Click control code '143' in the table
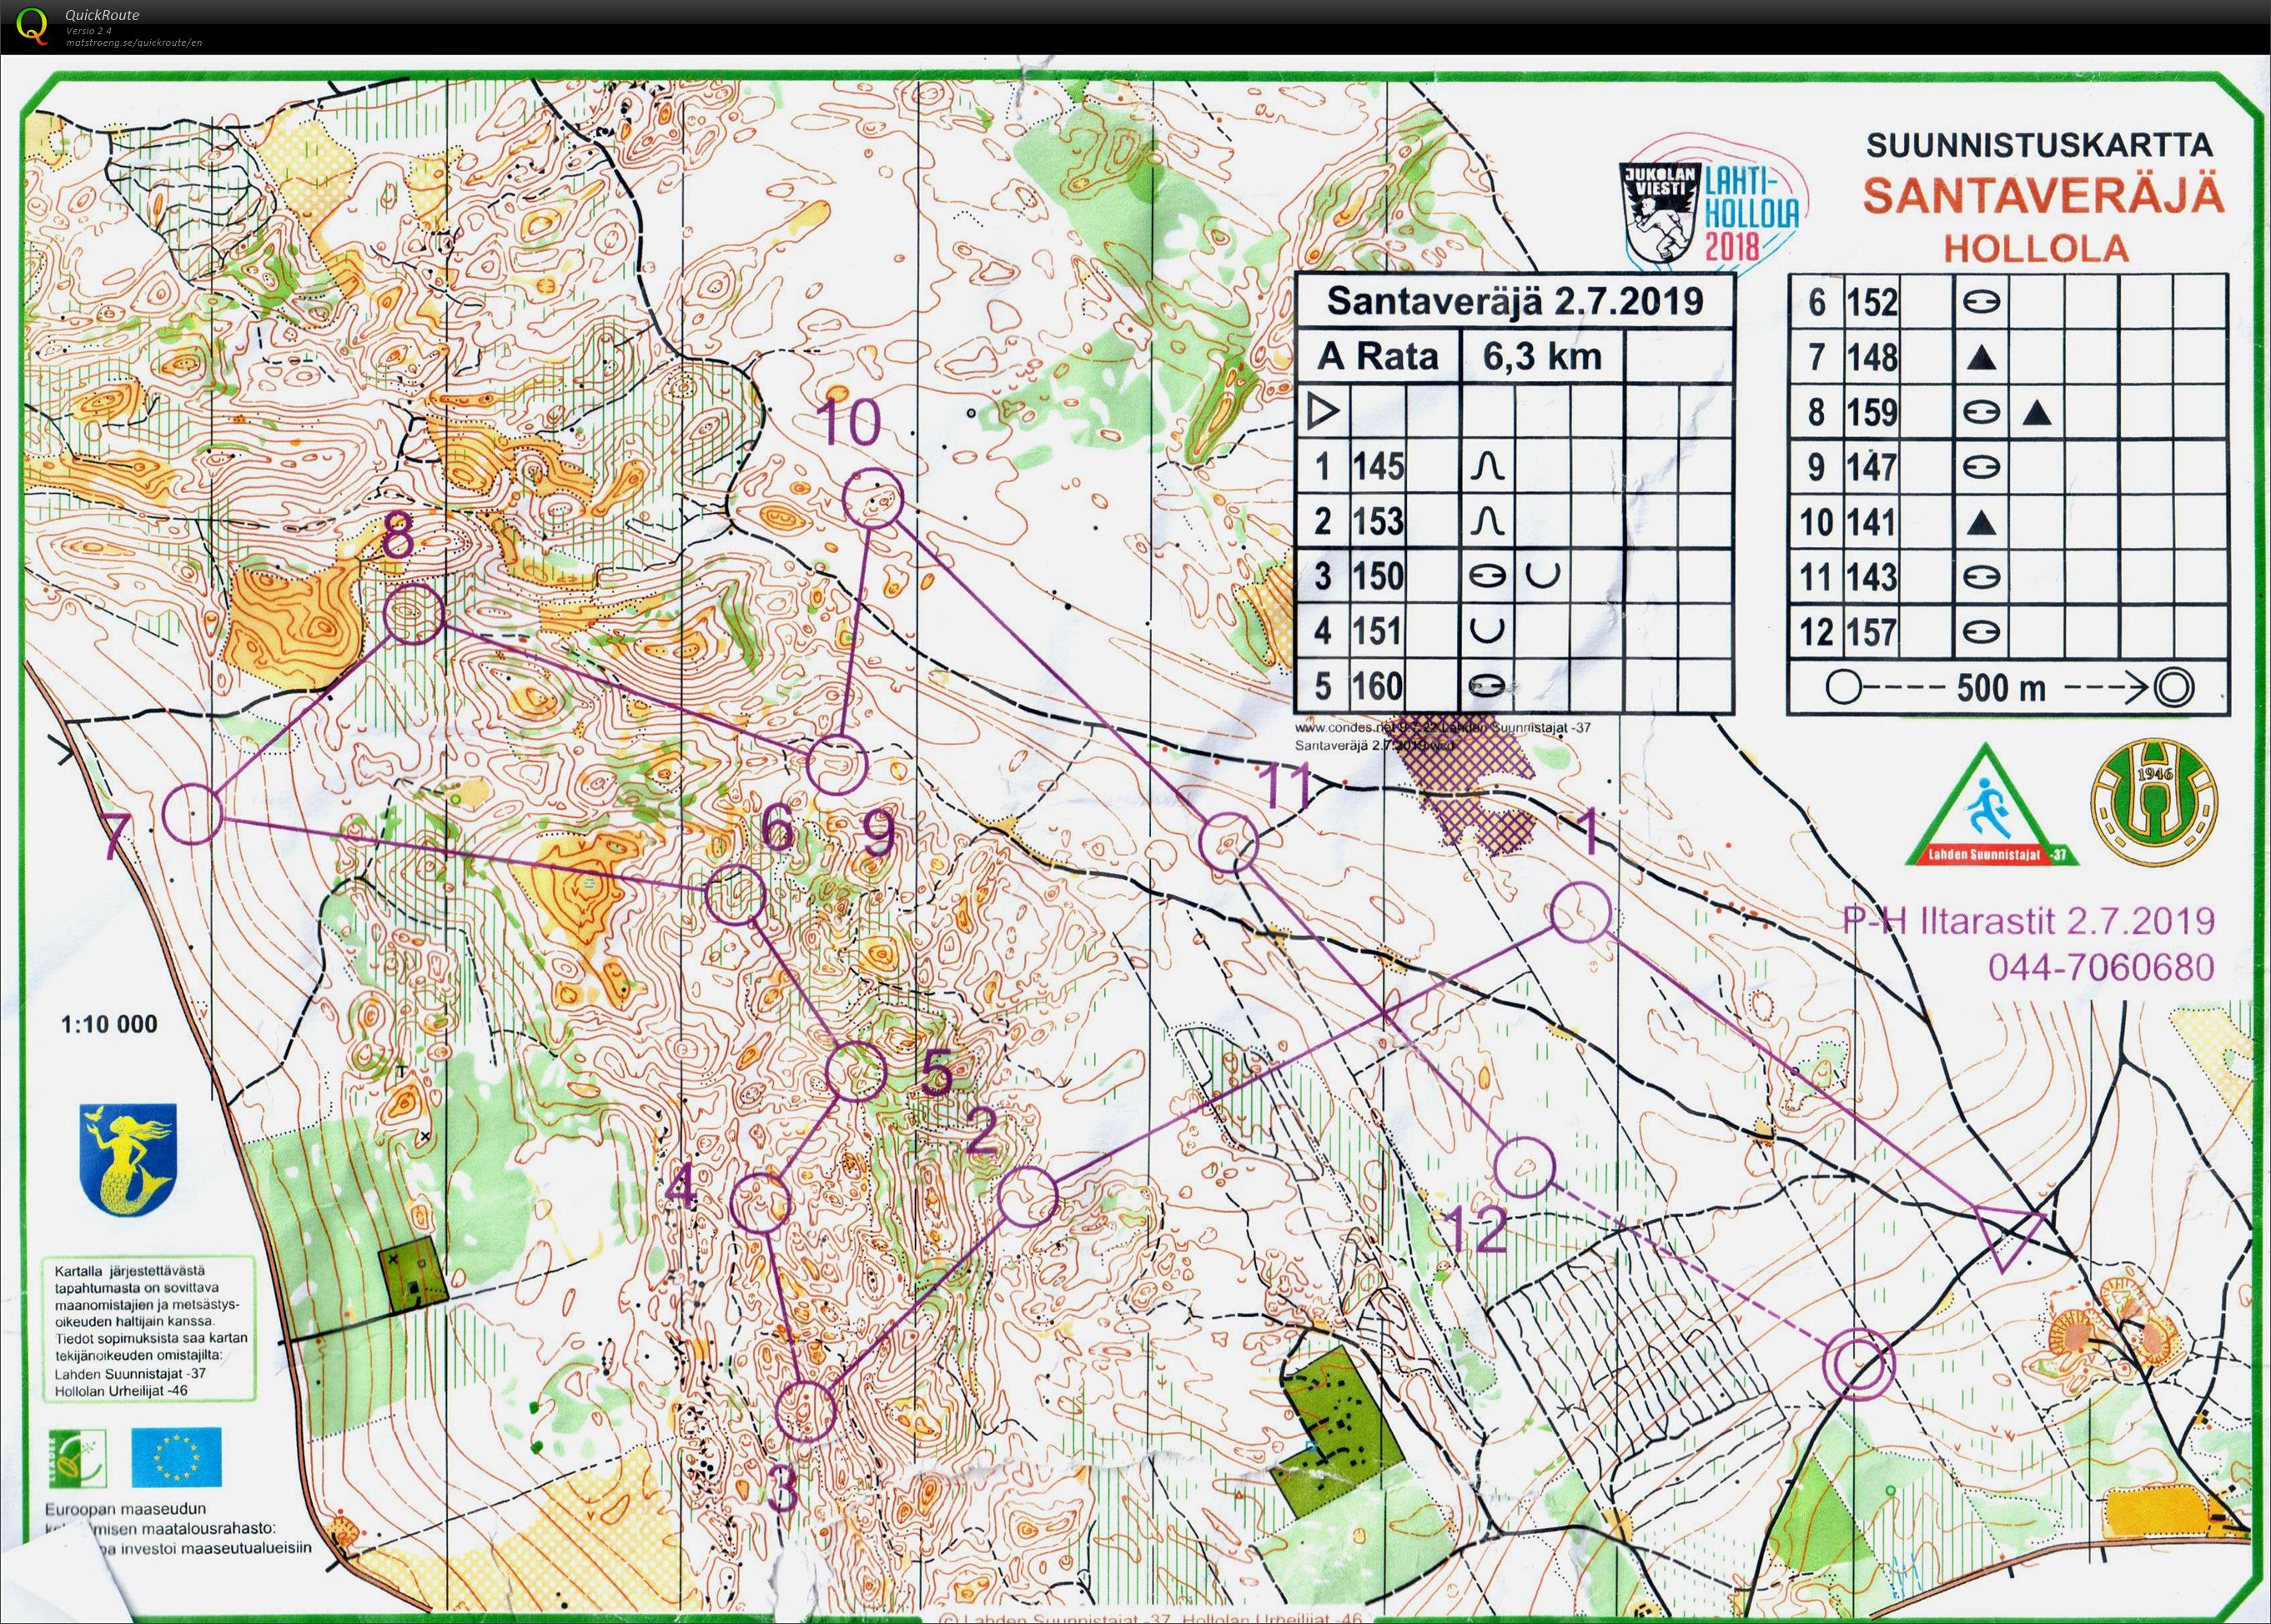2271x1624 pixels. click(1871, 577)
